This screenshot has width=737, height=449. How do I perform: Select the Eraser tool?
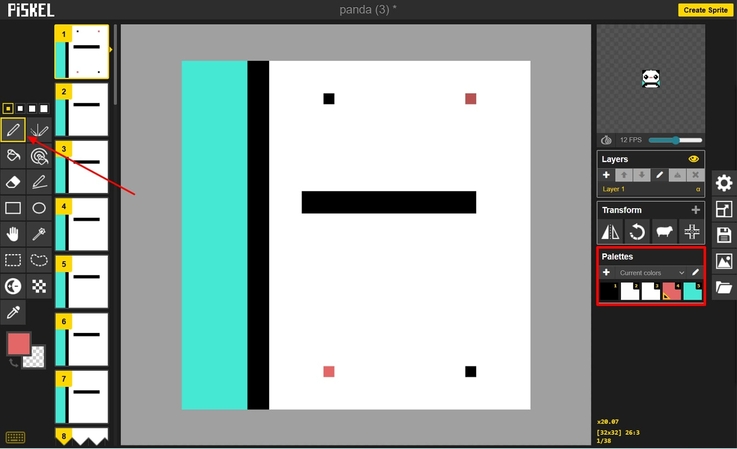point(13,182)
